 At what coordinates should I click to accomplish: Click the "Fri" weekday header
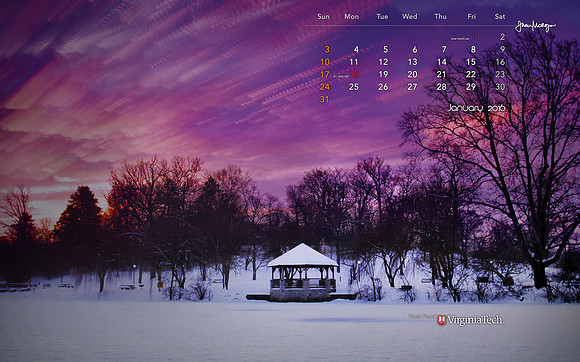472,17
